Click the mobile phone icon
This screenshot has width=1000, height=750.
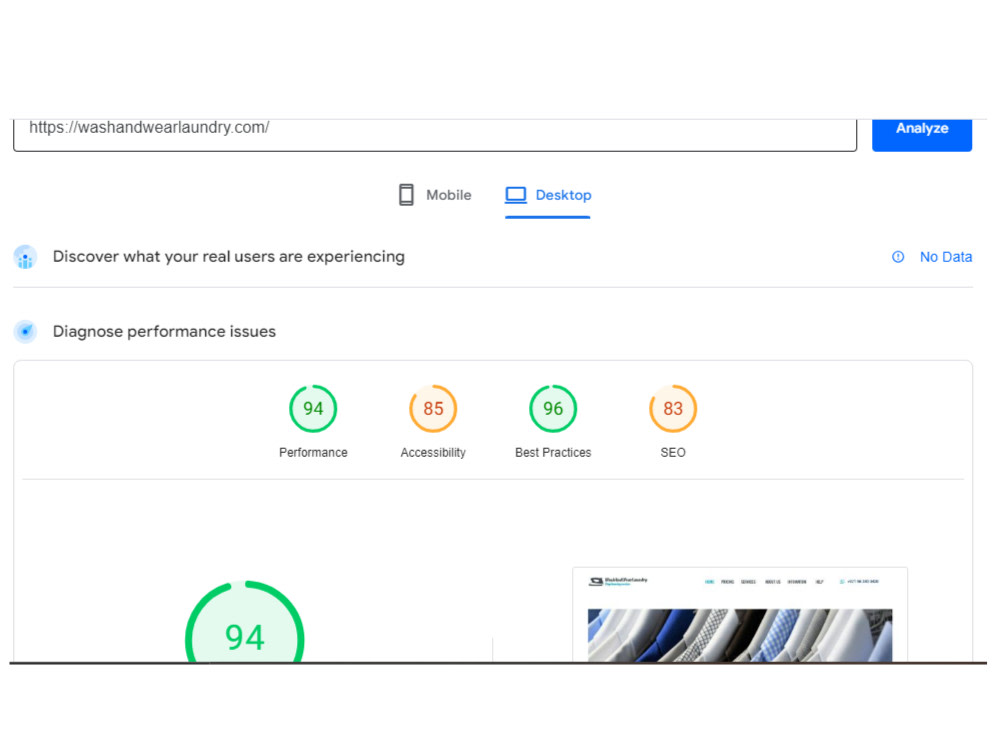pos(406,195)
